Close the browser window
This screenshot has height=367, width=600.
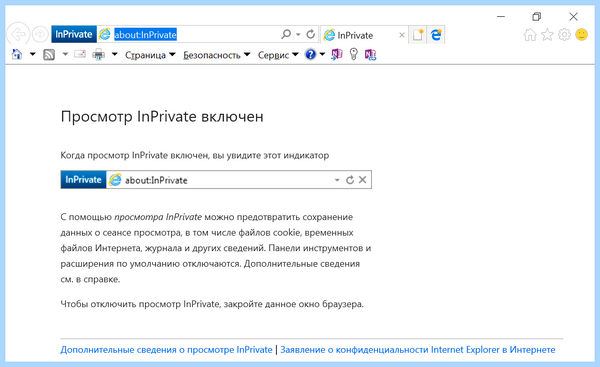tap(573, 16)
